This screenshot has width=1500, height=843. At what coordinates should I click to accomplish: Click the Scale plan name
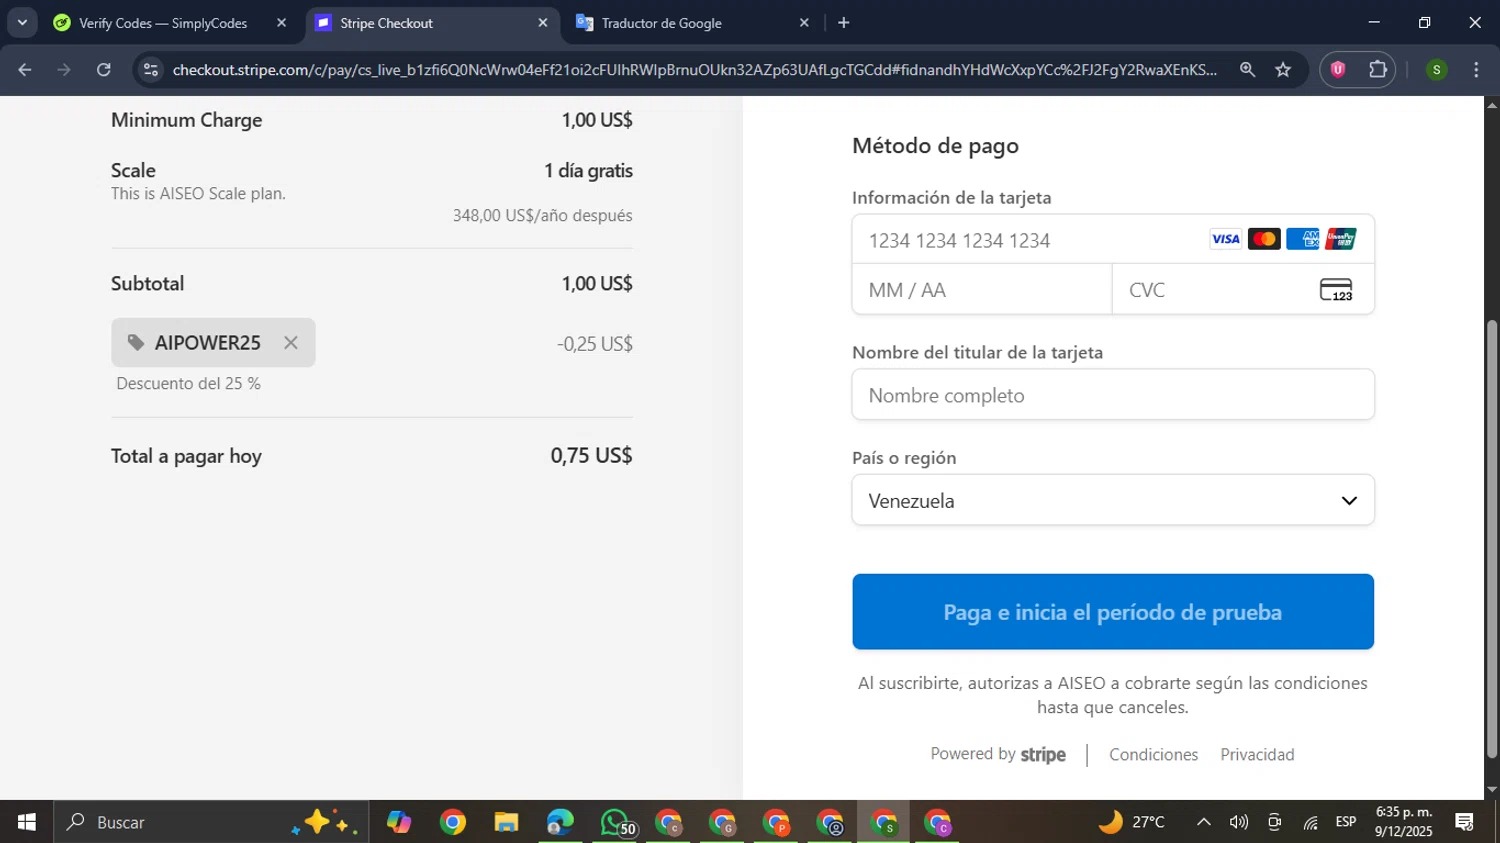(x=133, y=170)
